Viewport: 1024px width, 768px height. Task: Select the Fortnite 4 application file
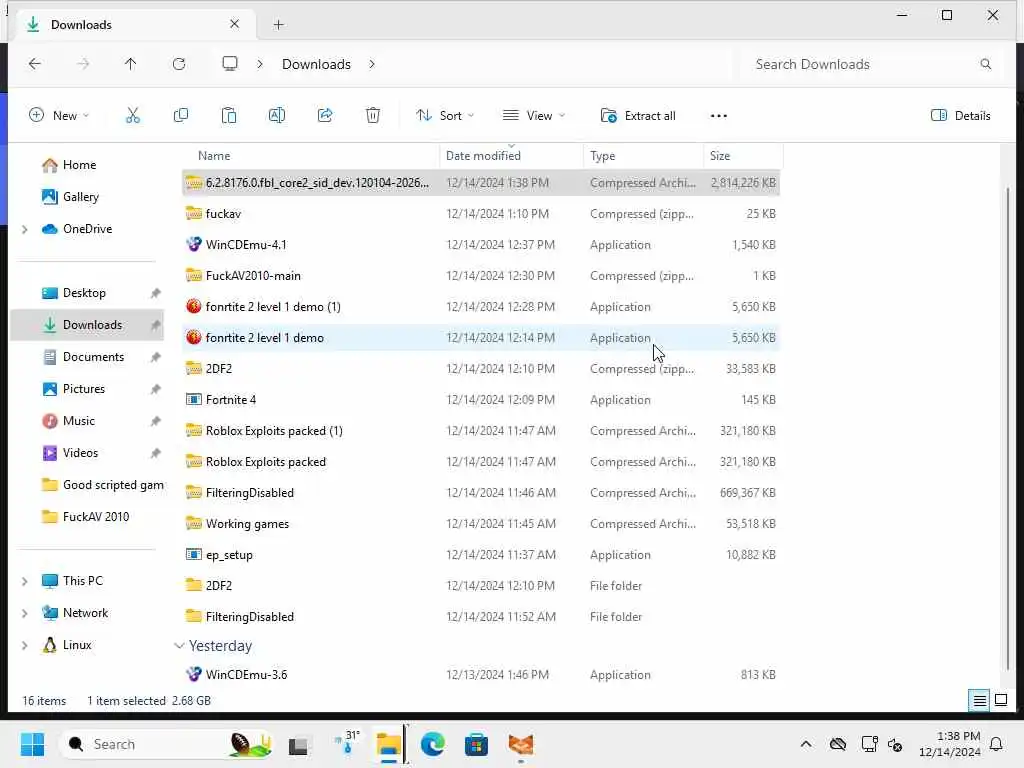pyautogui.click(x=481, y=400)
